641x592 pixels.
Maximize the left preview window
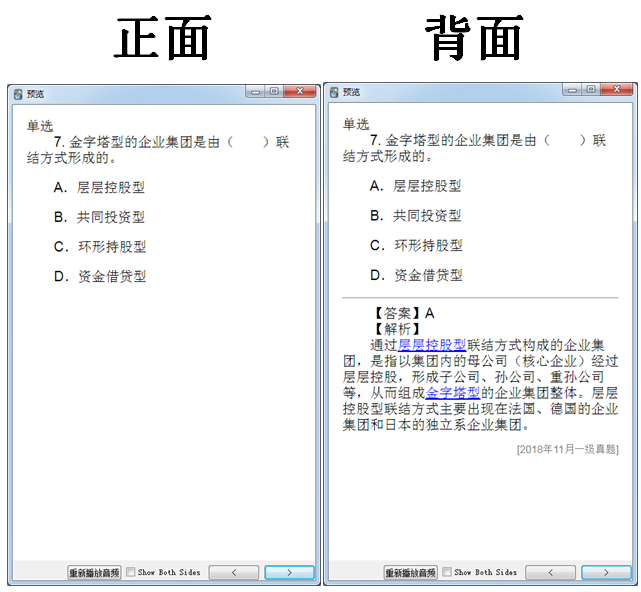click(x=274, y=92)
